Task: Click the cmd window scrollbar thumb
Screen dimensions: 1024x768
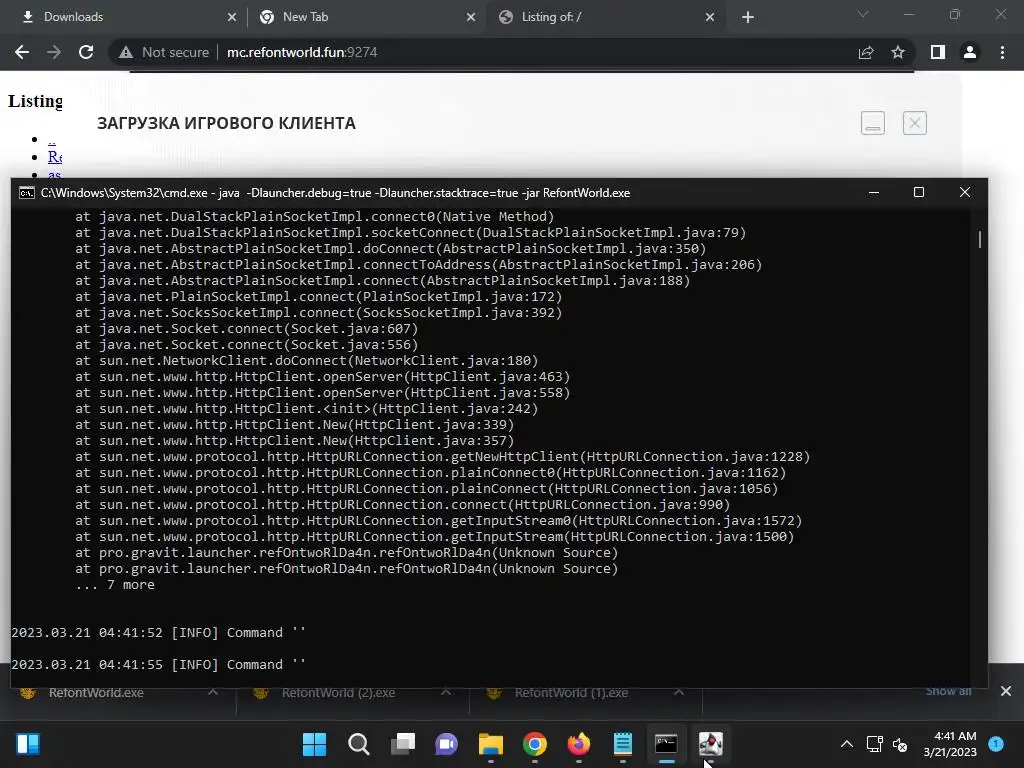Action: coord(980,239)
